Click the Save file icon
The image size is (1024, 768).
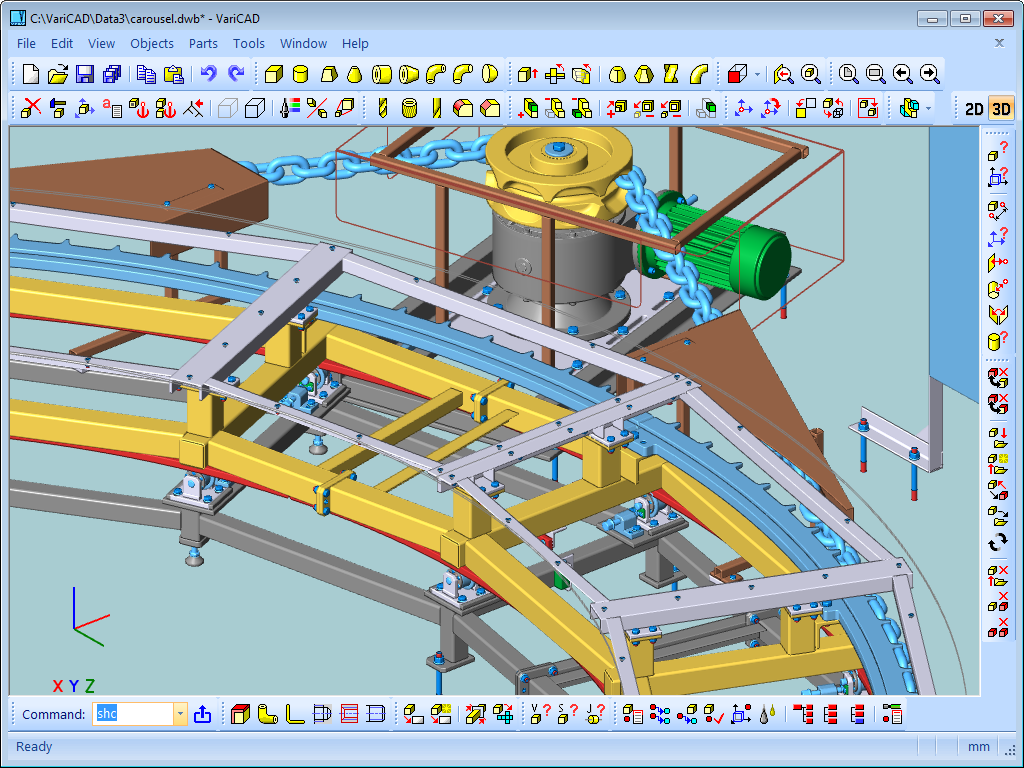(85, 74)
